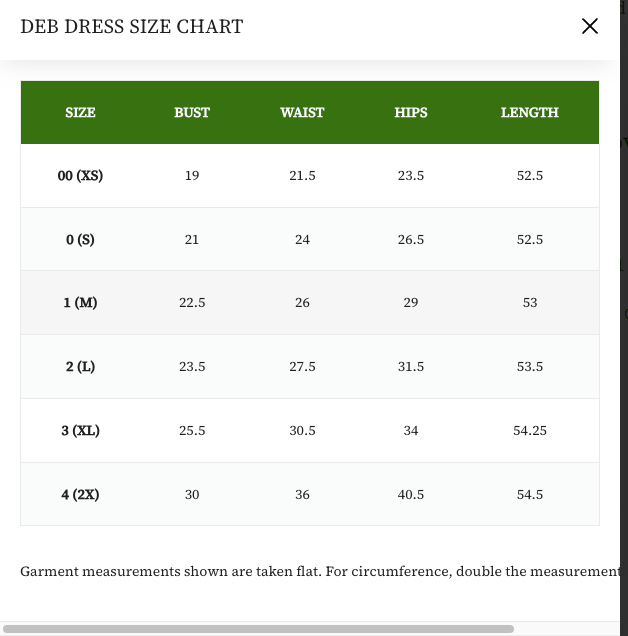Click the BUST column header
Screen dimensions: 628x636
pos(192,112)
